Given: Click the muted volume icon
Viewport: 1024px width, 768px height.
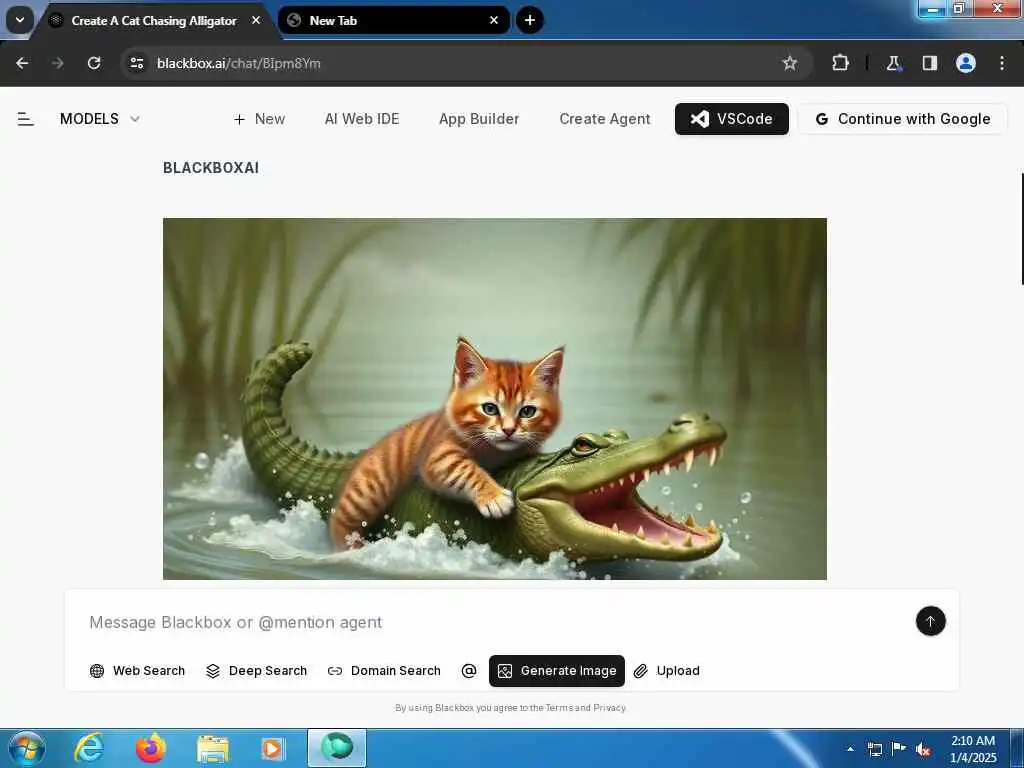Looking at the screenshot, I should [923, 749].
